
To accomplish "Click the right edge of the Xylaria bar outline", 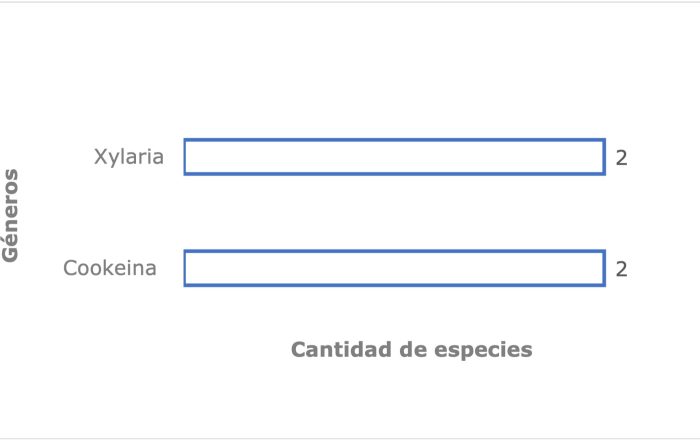I will (604, 157).
